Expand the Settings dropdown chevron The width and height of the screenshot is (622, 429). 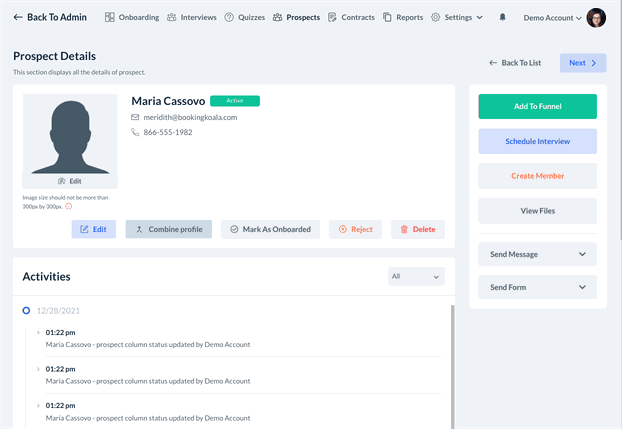(x=480, y=17)
